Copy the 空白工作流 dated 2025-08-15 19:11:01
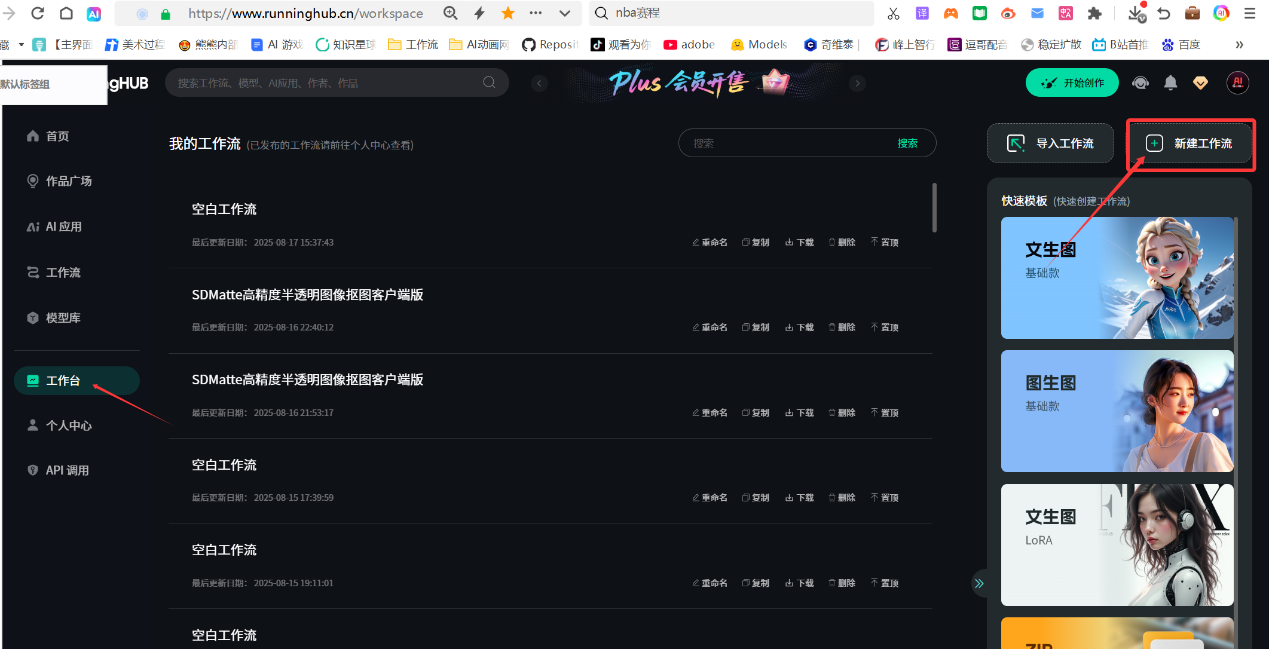 tap(756, 583)
